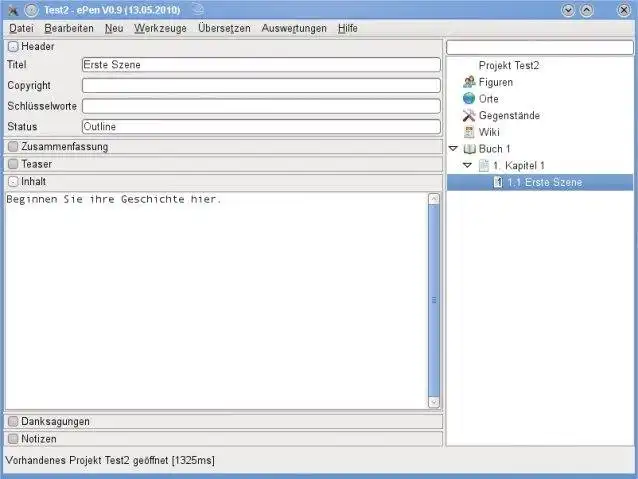
Task: Open the Neu menu
Action: [114, 28]
